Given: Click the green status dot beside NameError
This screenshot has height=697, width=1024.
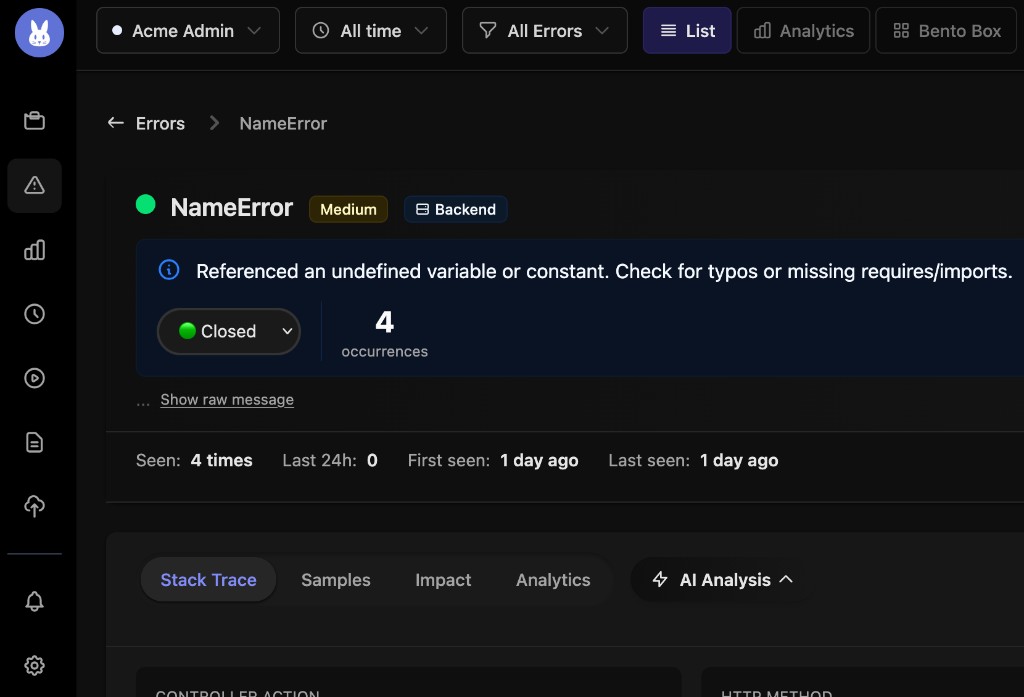Looking at the screenshot, I should (146, 204).
